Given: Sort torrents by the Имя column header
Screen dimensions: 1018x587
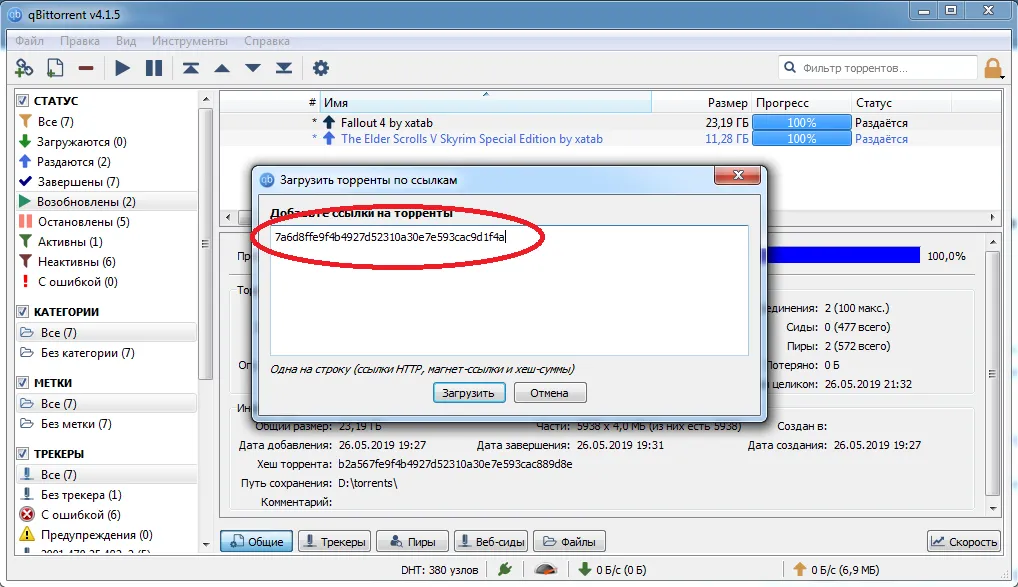Looking at the screenshot, I should 486,103.
